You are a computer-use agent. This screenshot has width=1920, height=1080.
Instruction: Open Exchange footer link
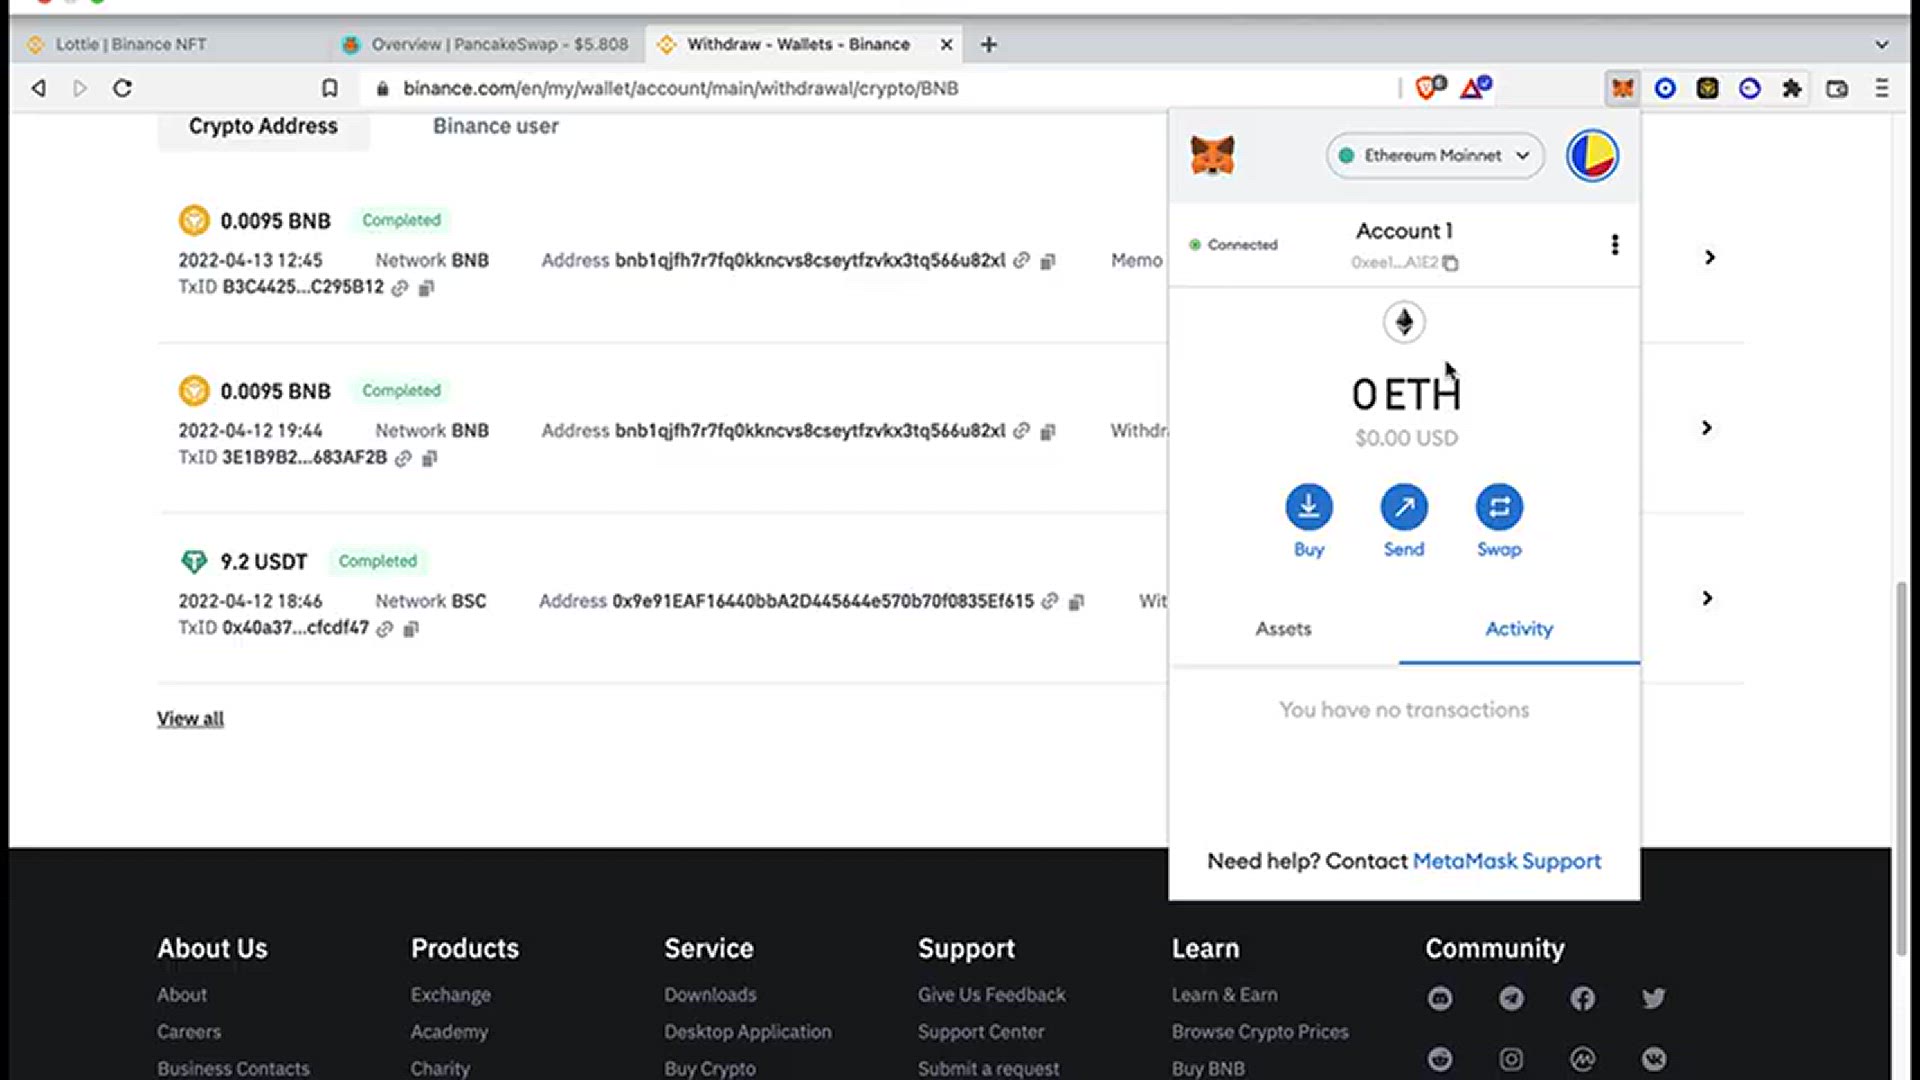[x=450, y=995]
